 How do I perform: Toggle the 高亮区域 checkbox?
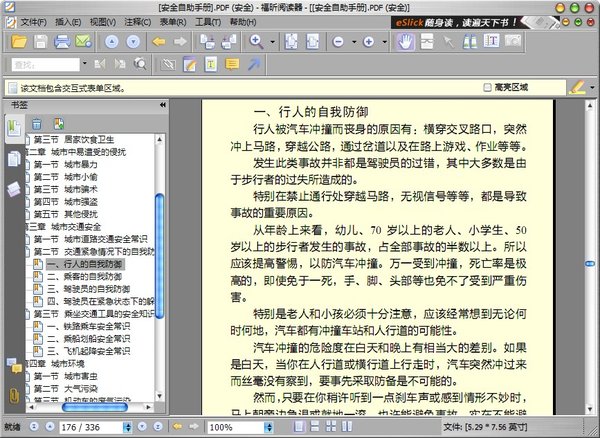click(487, 88)
